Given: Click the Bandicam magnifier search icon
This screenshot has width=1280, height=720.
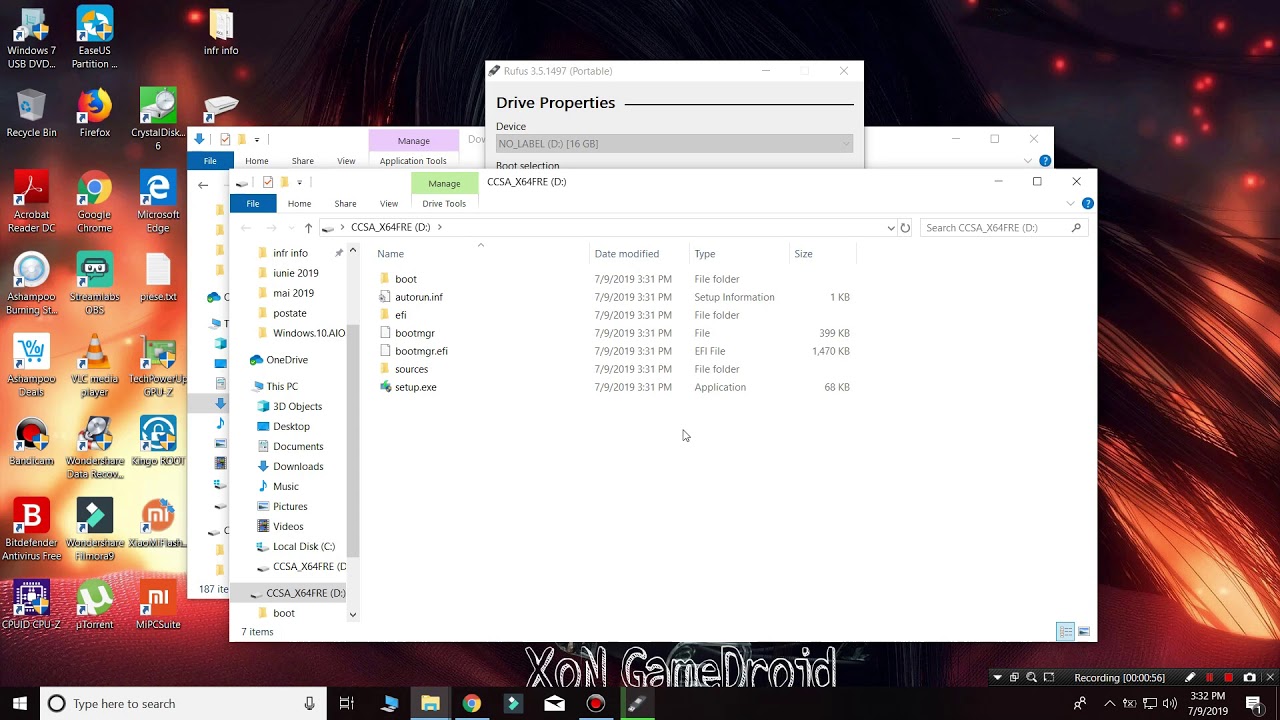Looking at the screenshot, I should (1031, 677).
